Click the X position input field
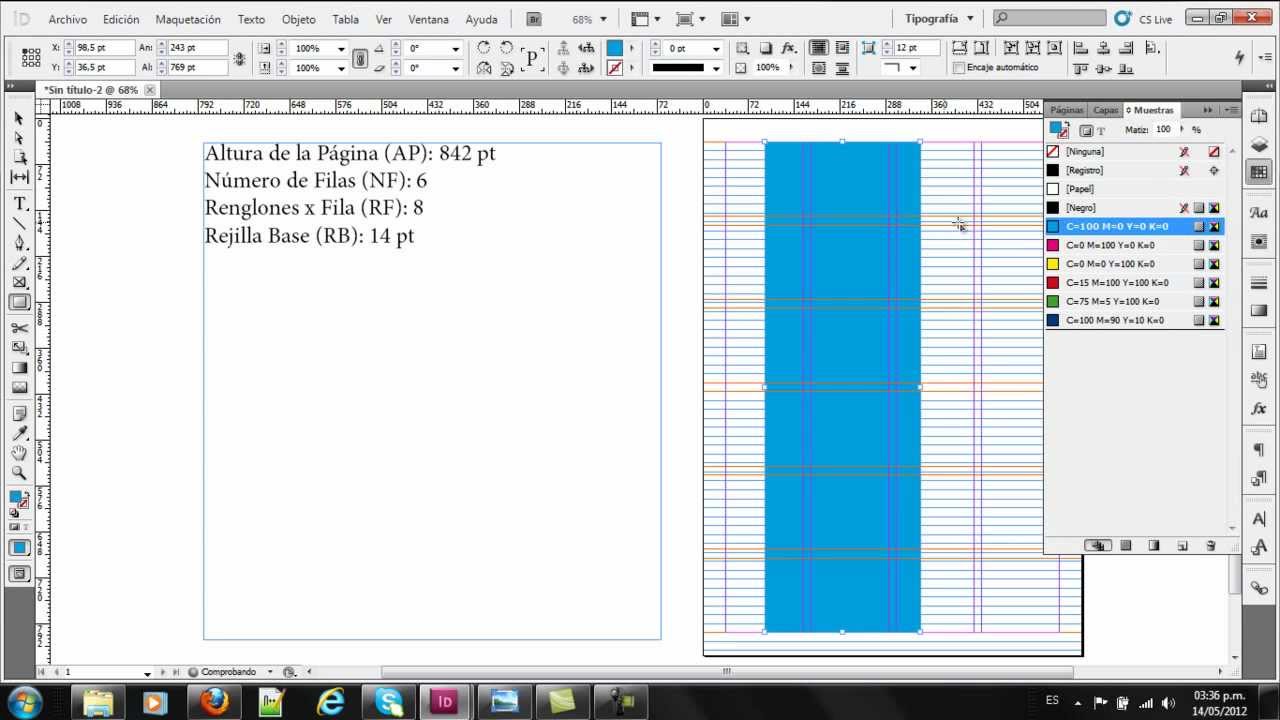 tap(104, 48)
